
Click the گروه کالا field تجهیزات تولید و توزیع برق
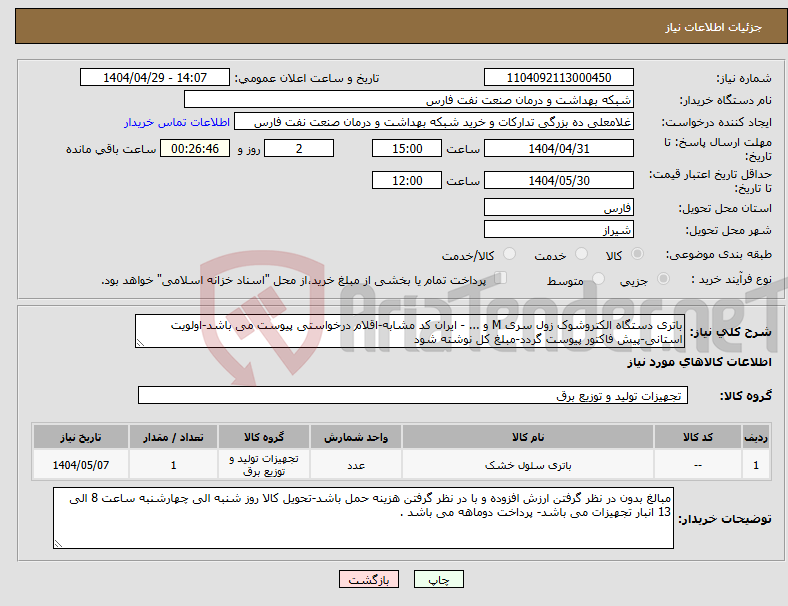413,395
